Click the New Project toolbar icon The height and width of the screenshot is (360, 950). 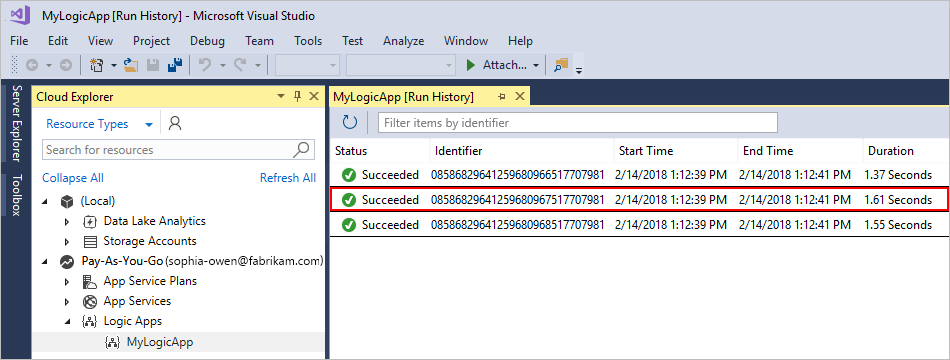point(96,65)
